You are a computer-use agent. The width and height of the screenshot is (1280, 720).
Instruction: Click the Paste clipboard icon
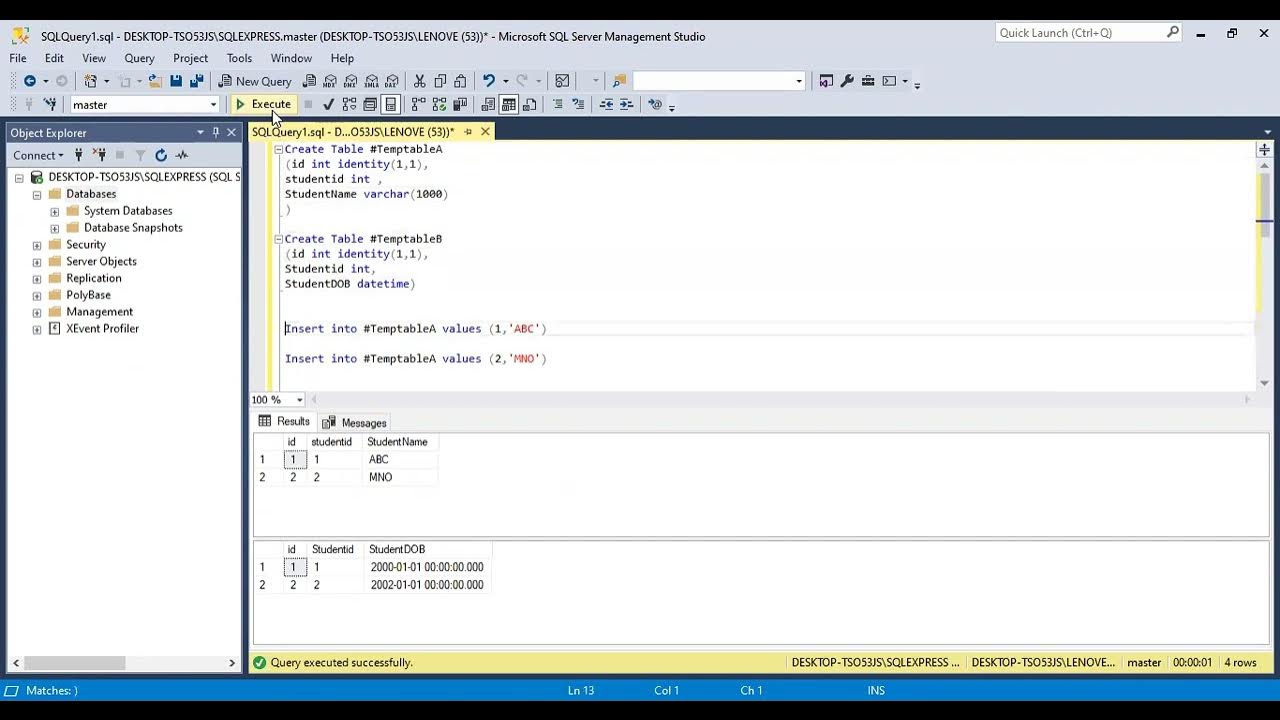point(460,81)
